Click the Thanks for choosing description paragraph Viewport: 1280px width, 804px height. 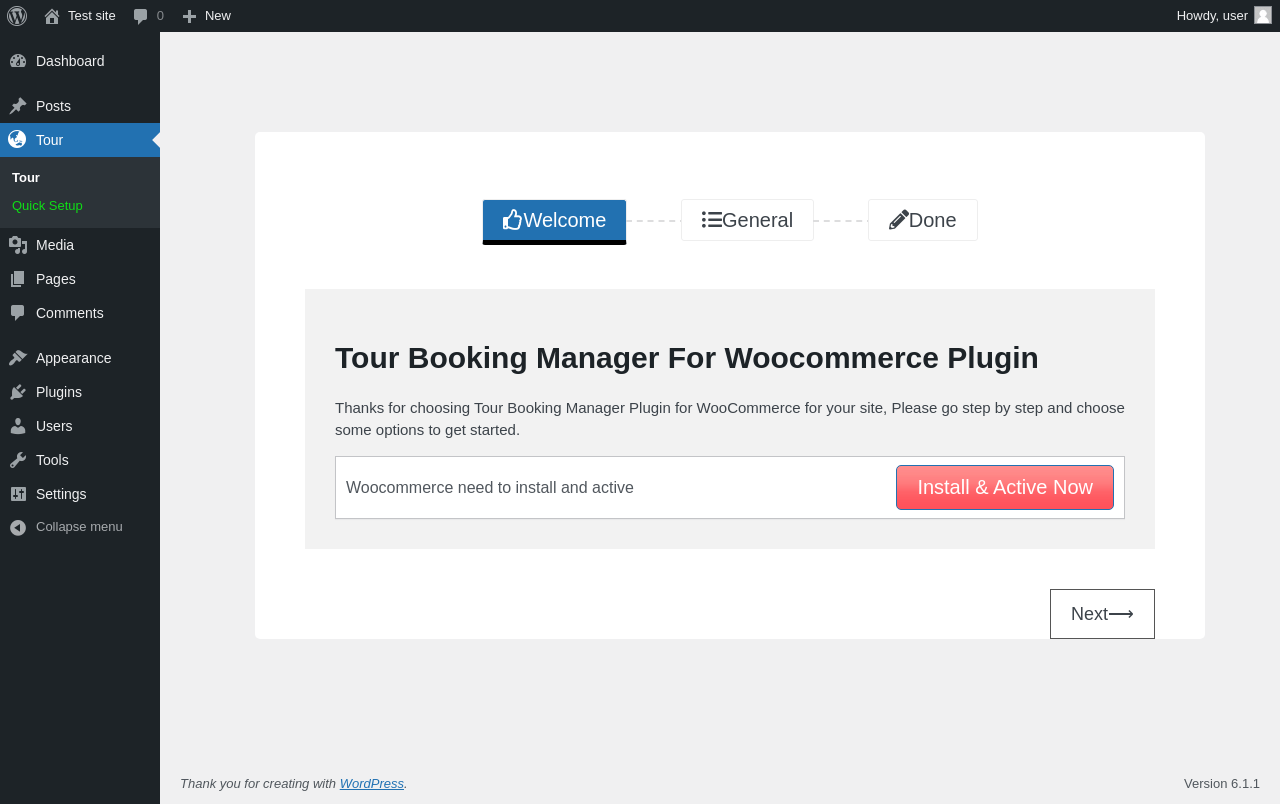click(730, 419)
